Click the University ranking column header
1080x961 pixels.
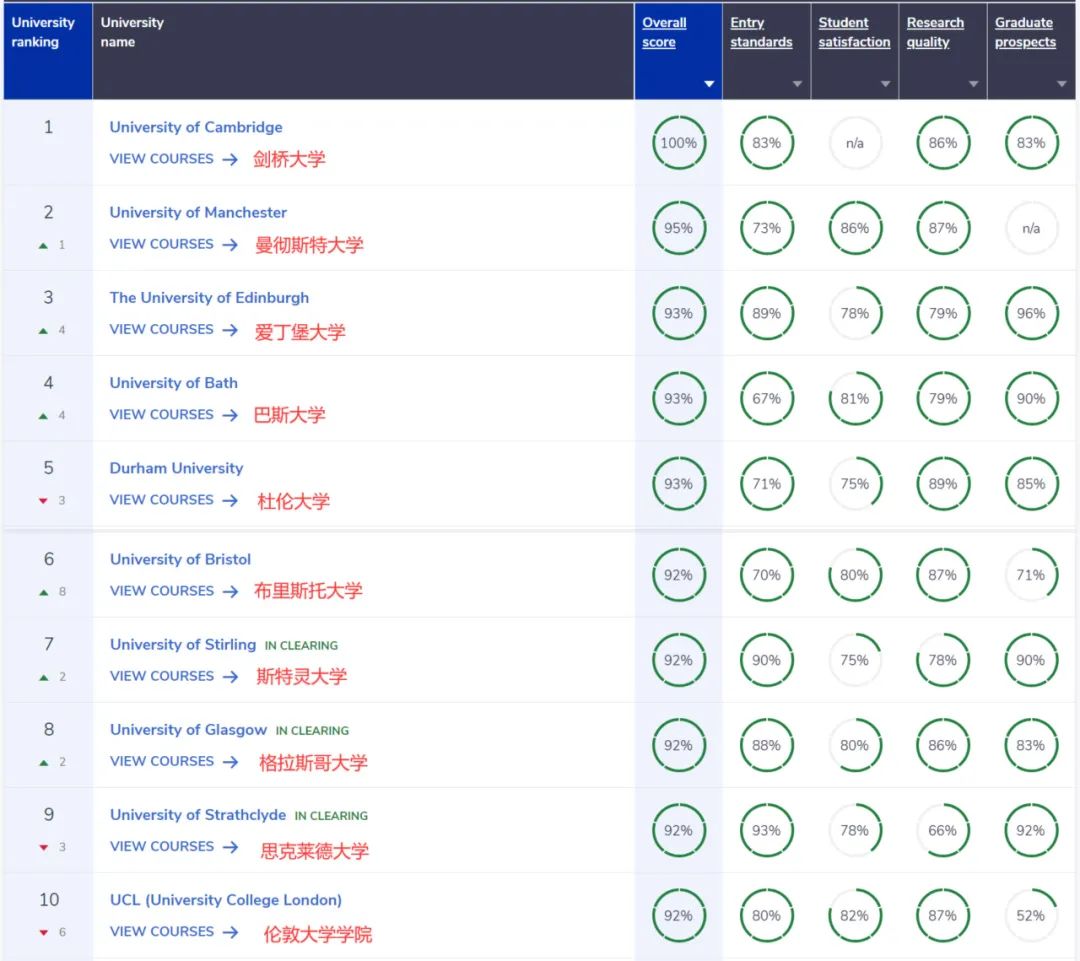point(48,52)
